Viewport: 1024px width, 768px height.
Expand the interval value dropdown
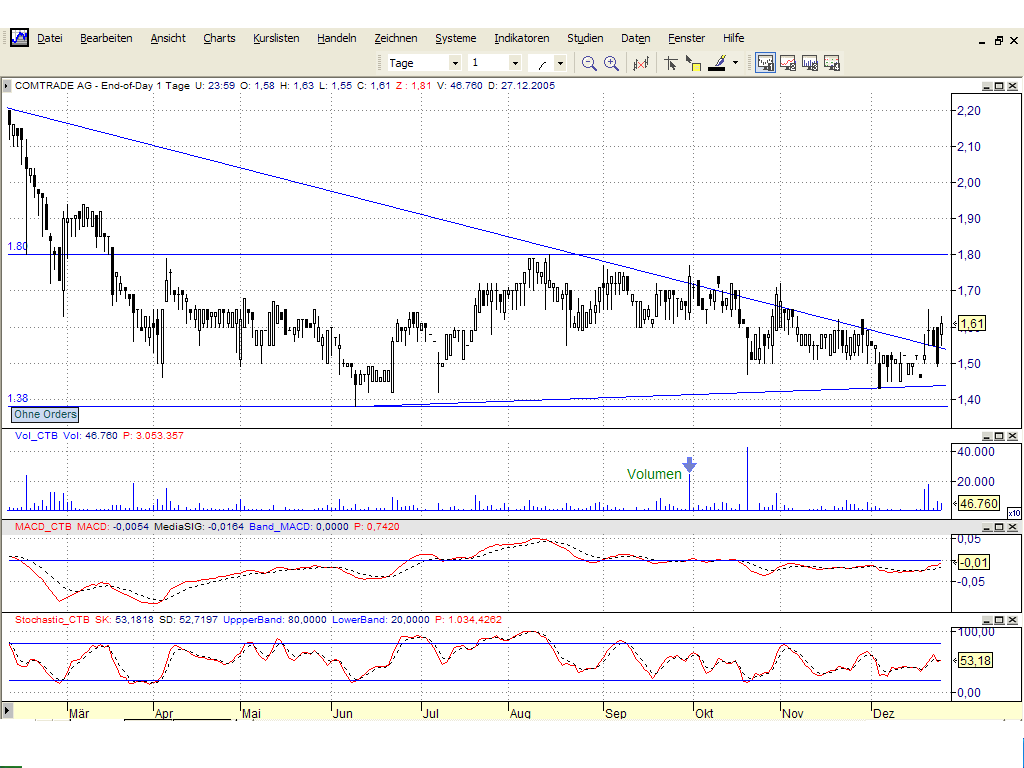[514, 62]
